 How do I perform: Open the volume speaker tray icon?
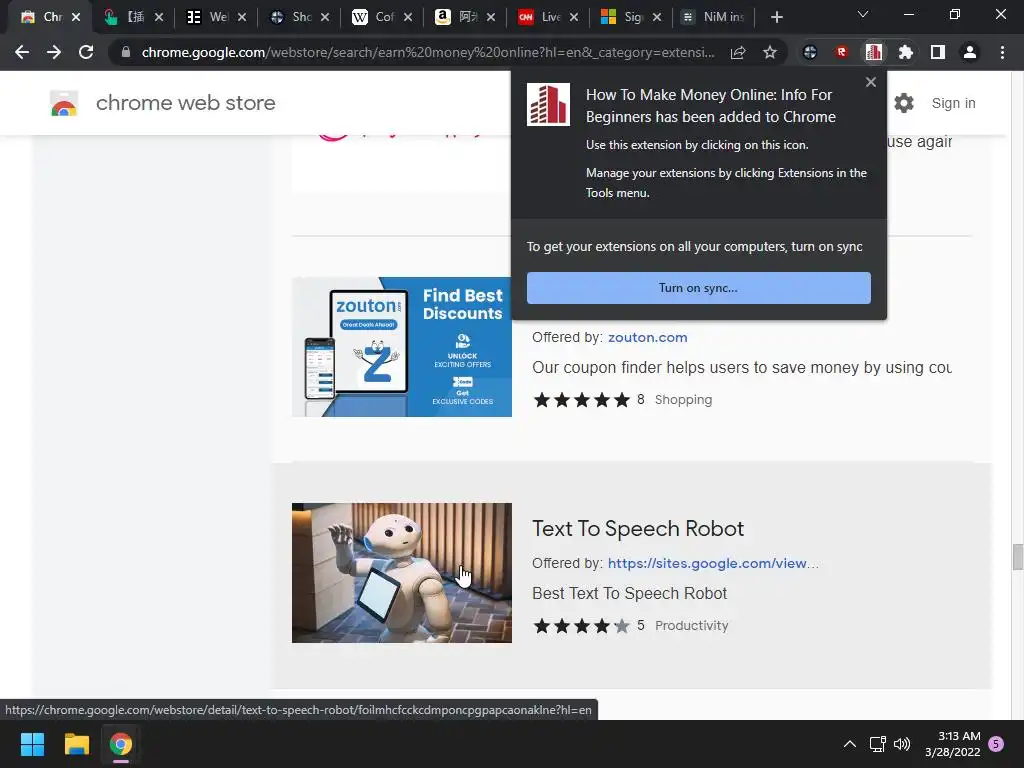click(902, 744)
